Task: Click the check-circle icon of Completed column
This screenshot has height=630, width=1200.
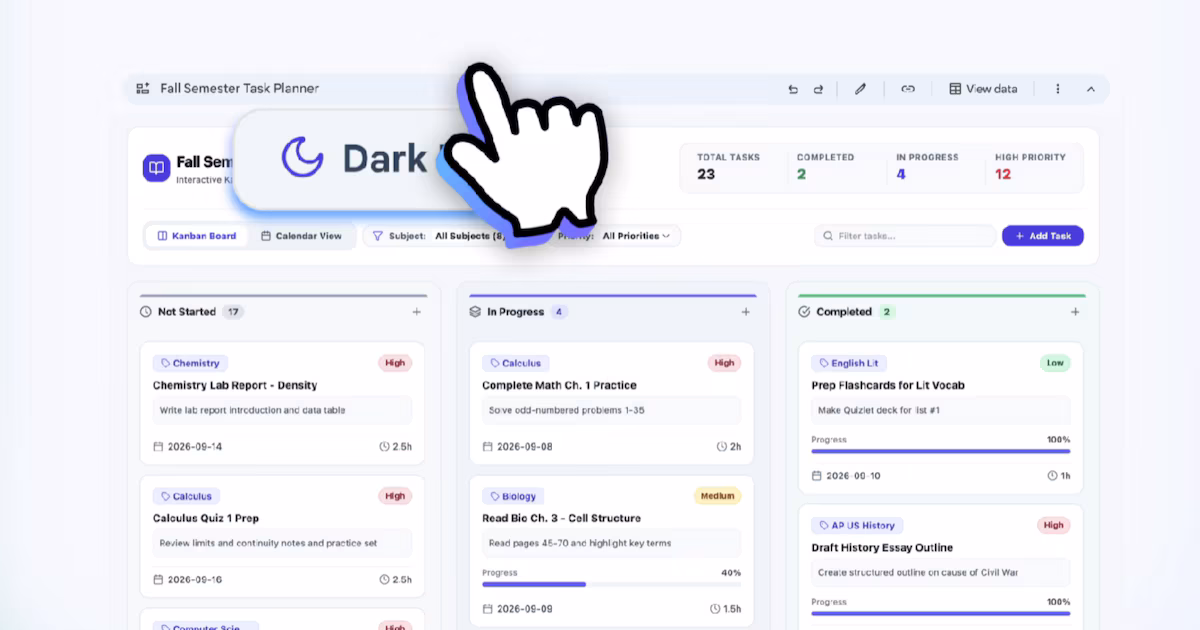Action: click(804, 312)
